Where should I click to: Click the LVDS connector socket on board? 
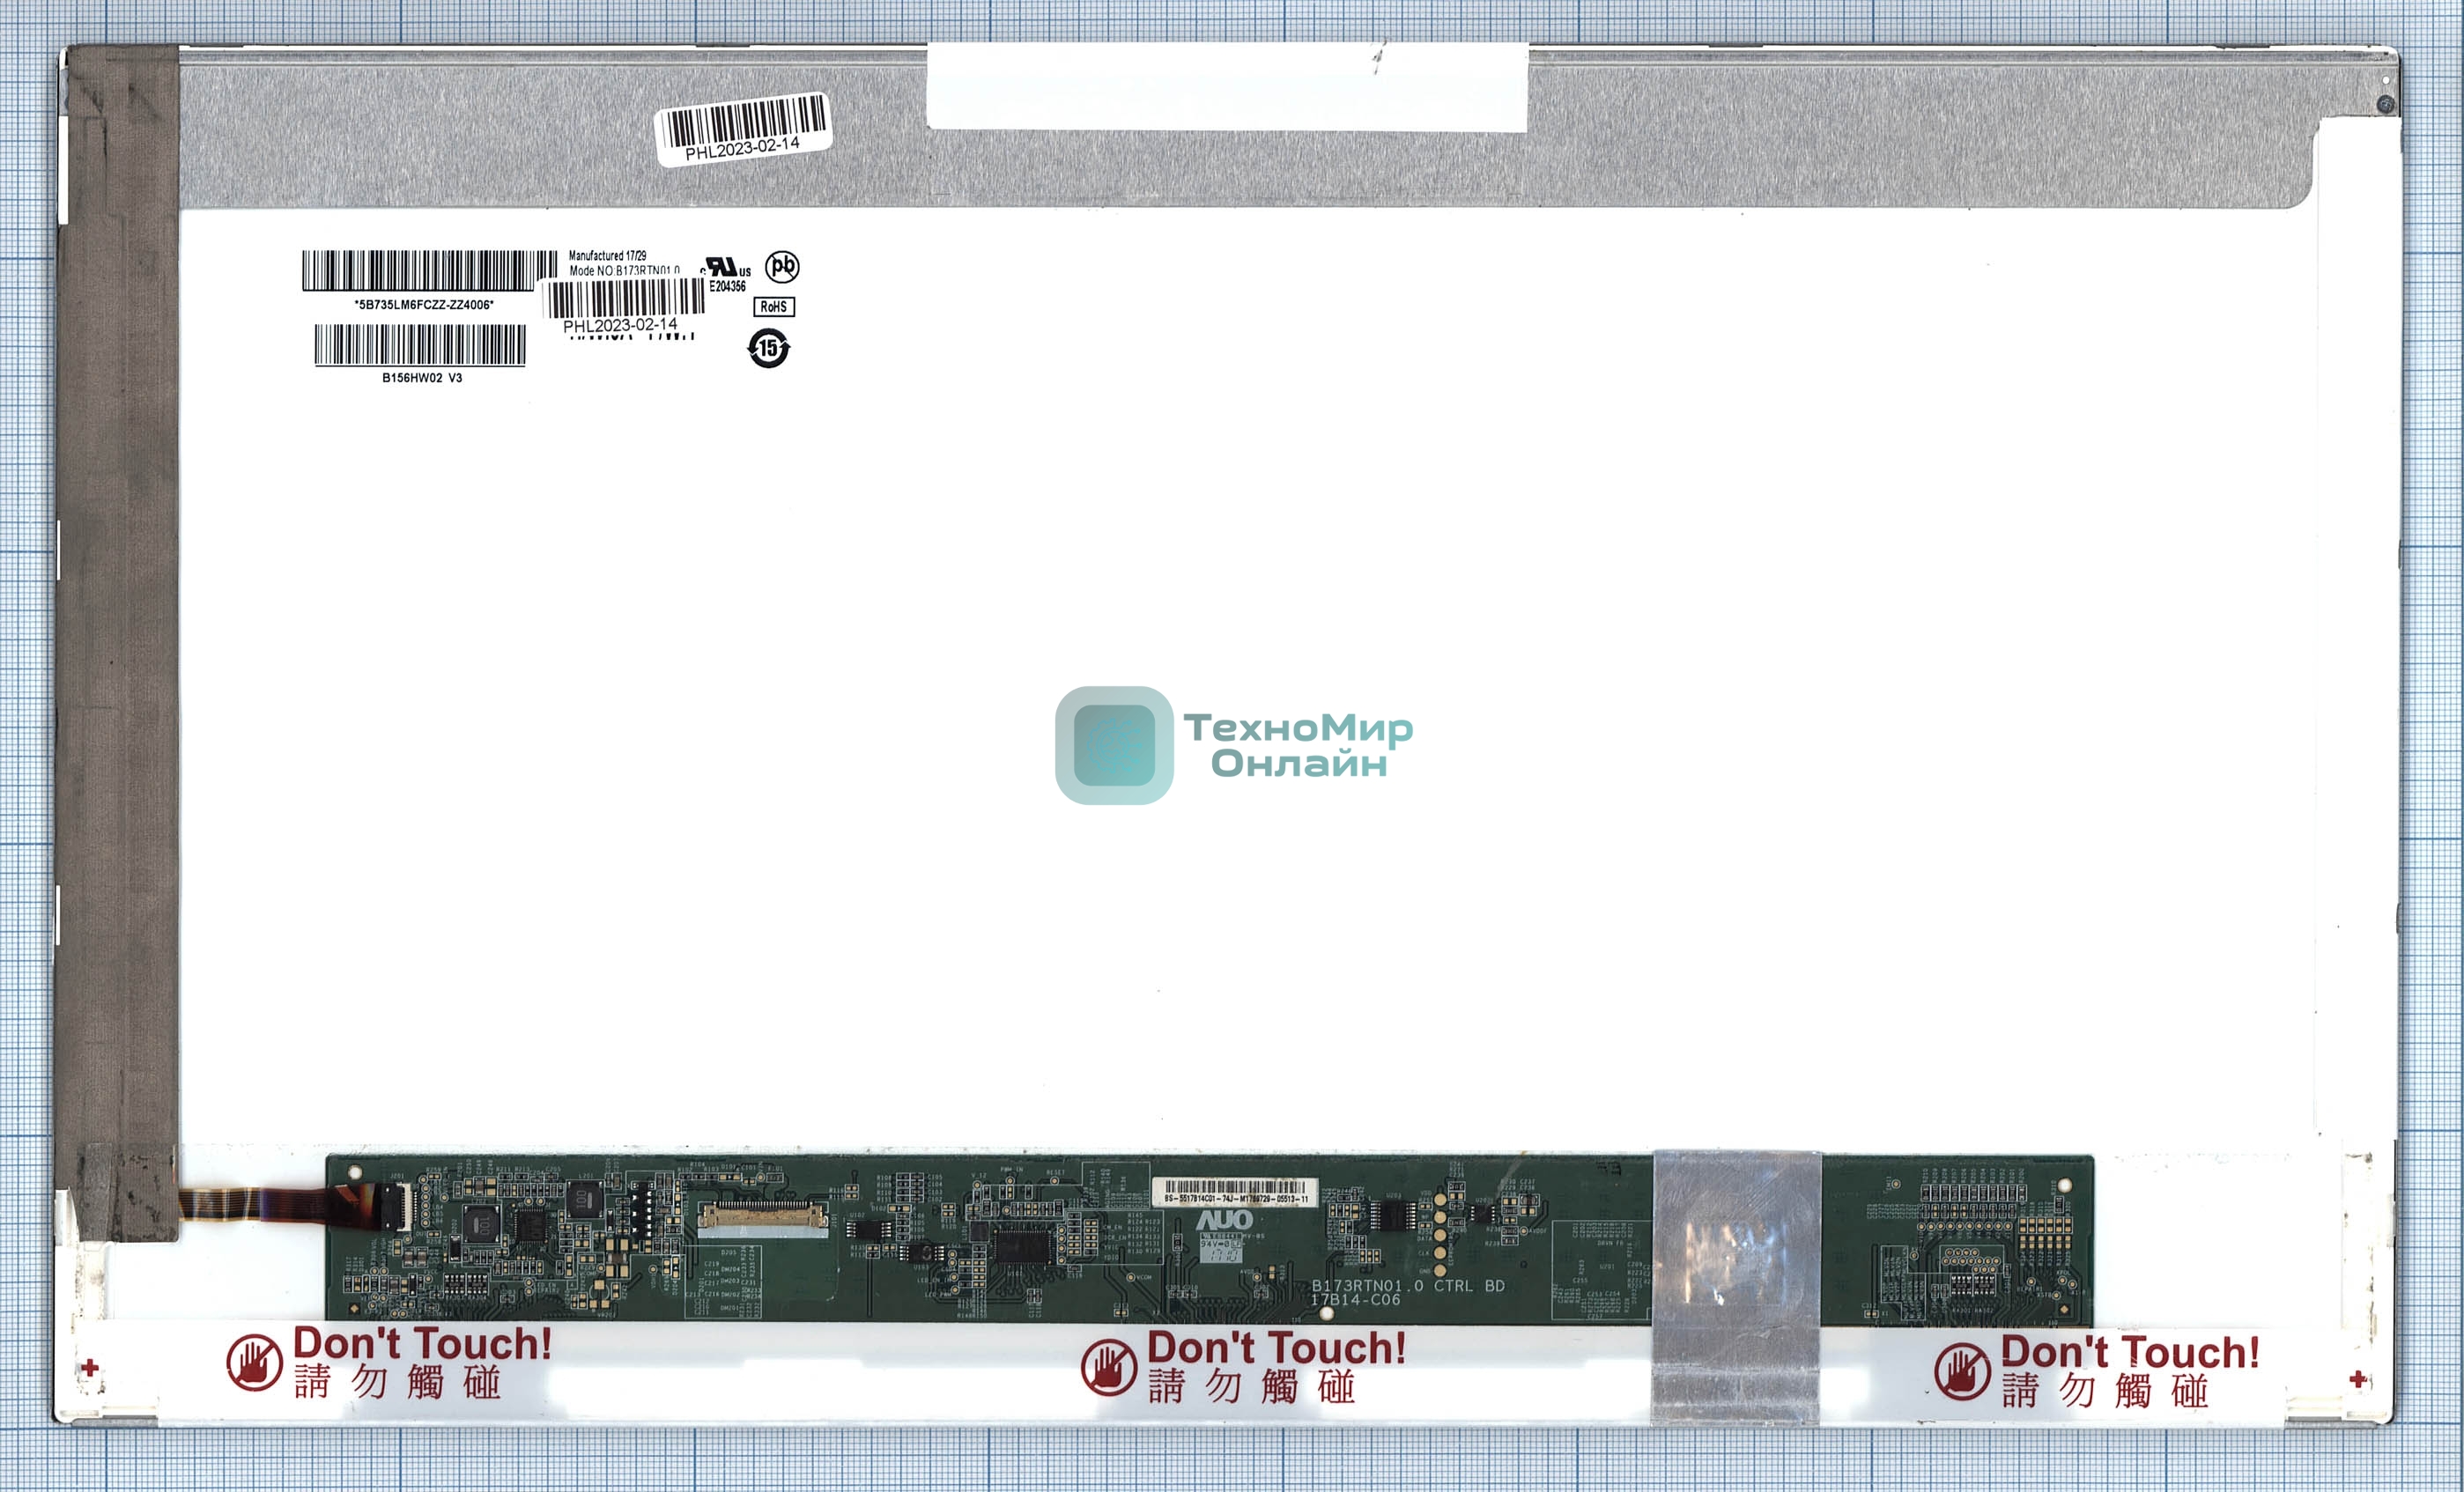click(762, 1217)
